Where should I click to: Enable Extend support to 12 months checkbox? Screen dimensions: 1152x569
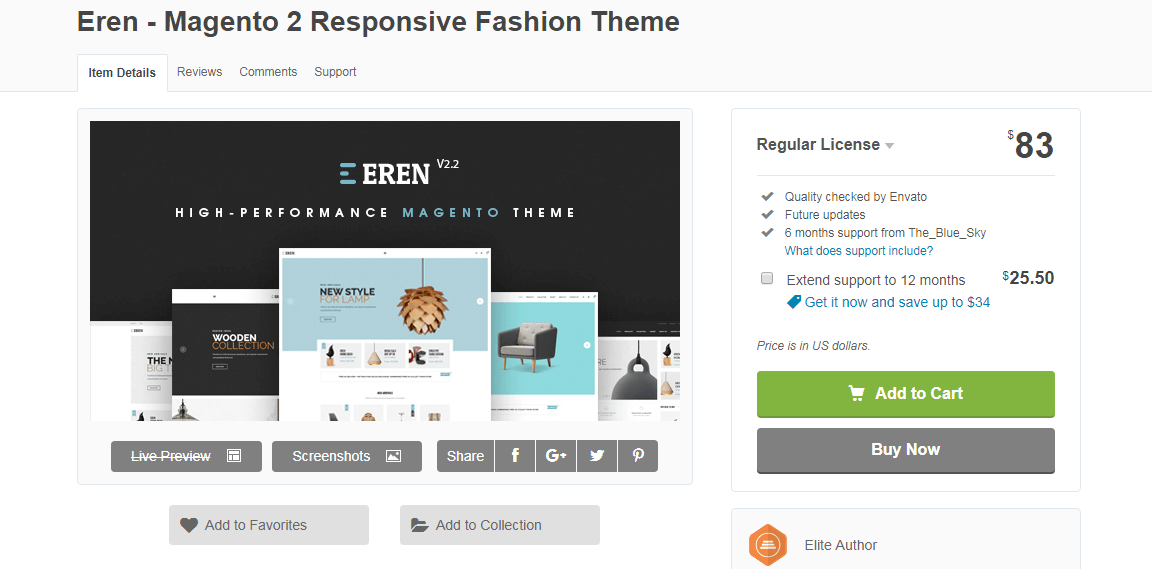point(767,279)
